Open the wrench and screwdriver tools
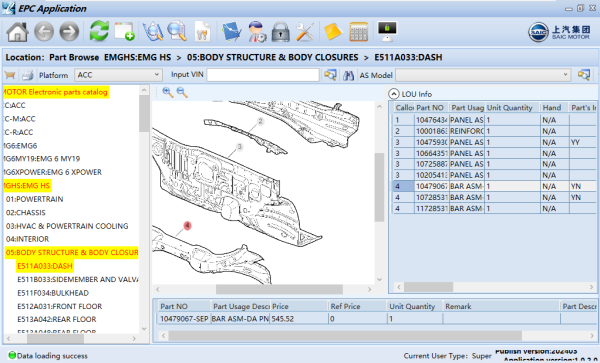The image size is (600, 363). pos(305,32)
